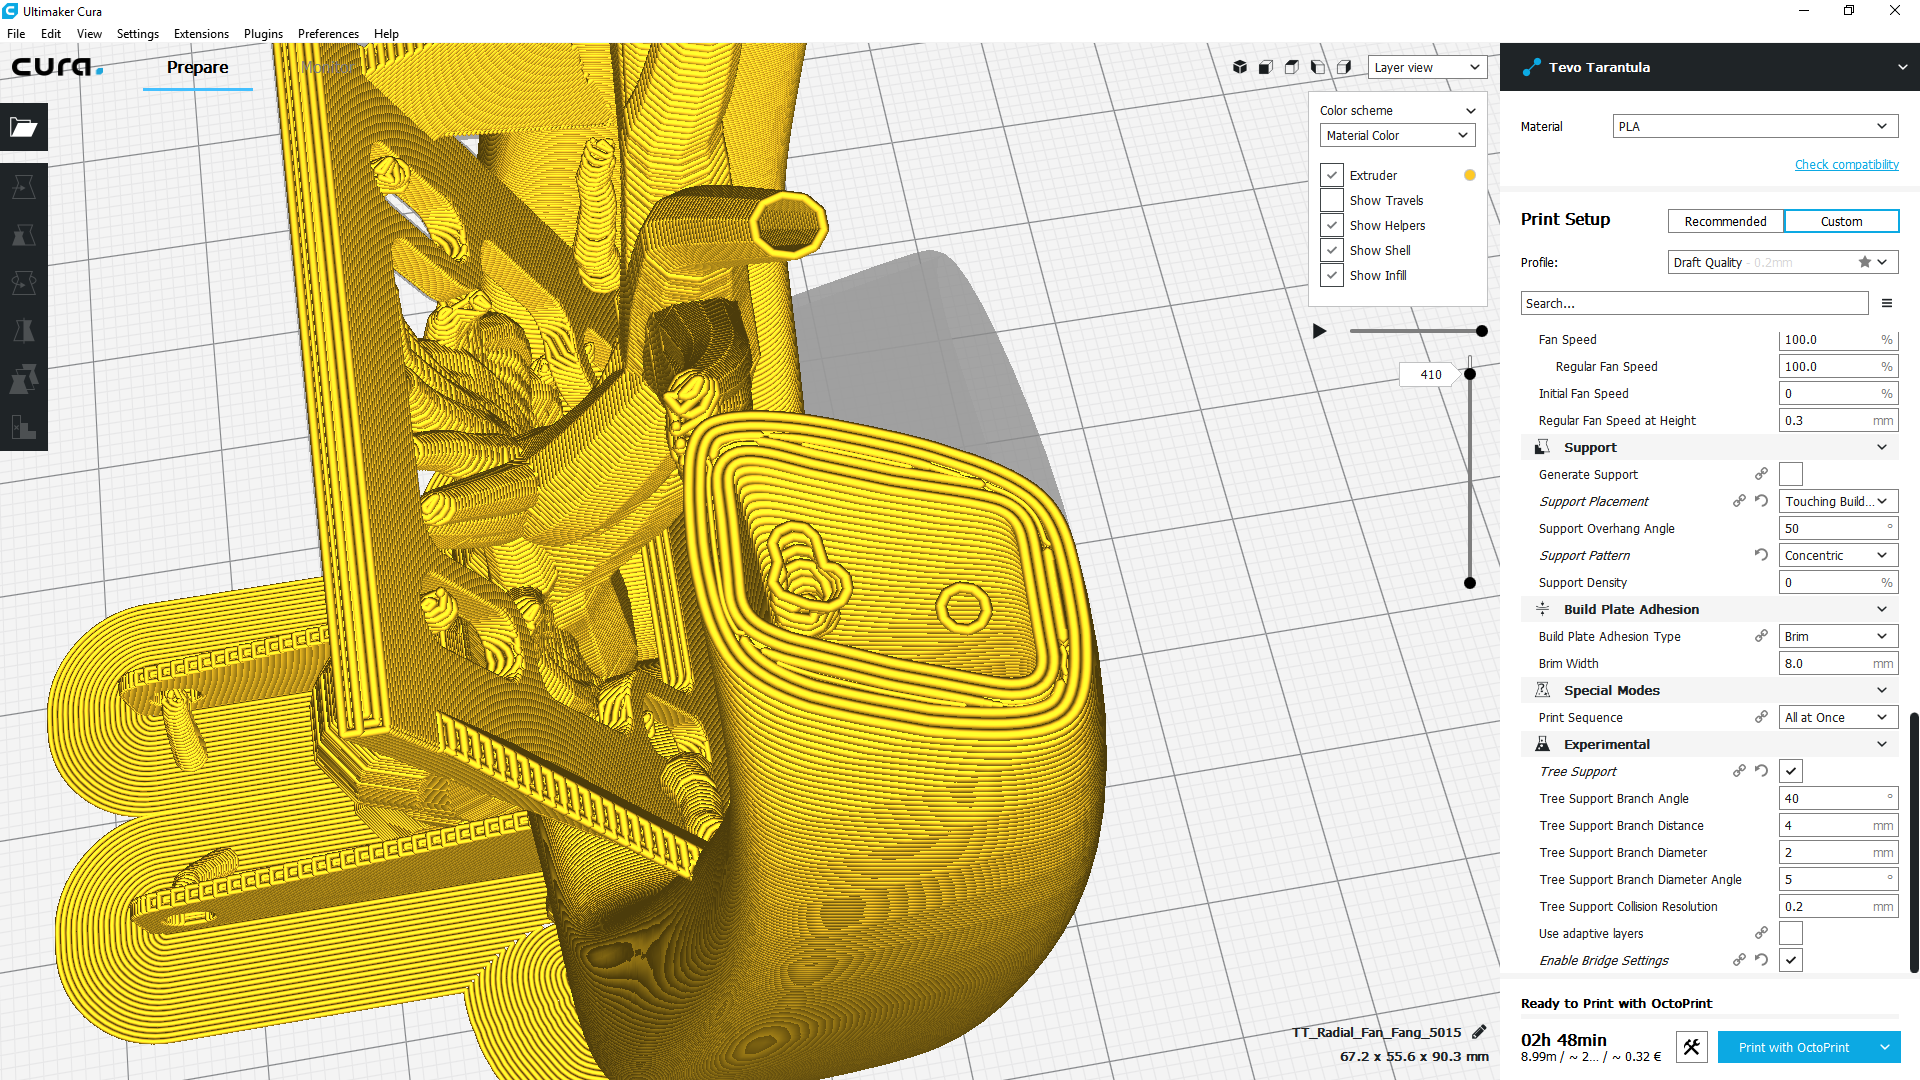Screen dimensions: 1920x1080
Task: Play the layer simulation
Action: [1319, 331]
